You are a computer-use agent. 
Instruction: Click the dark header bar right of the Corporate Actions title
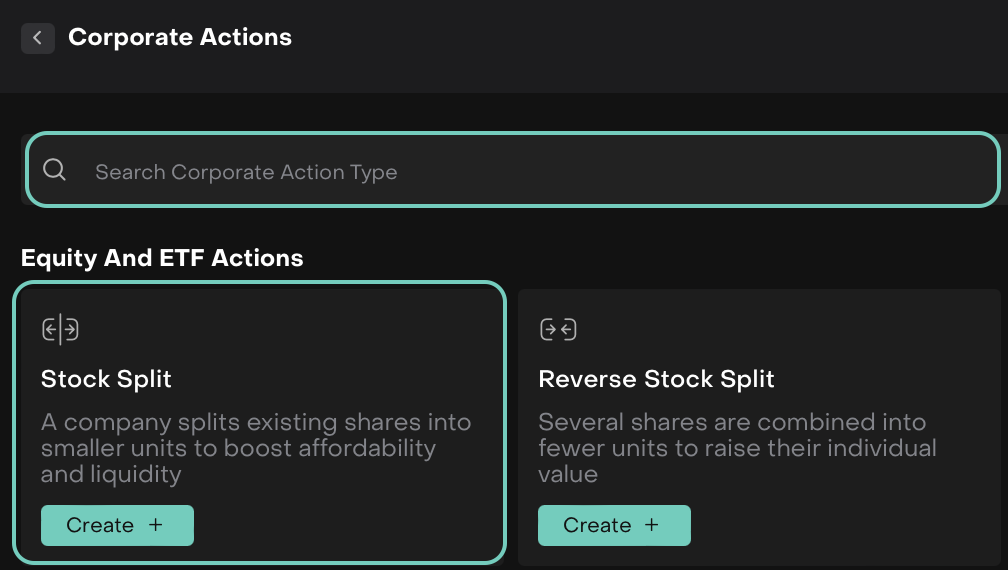[x=650, y=40]
